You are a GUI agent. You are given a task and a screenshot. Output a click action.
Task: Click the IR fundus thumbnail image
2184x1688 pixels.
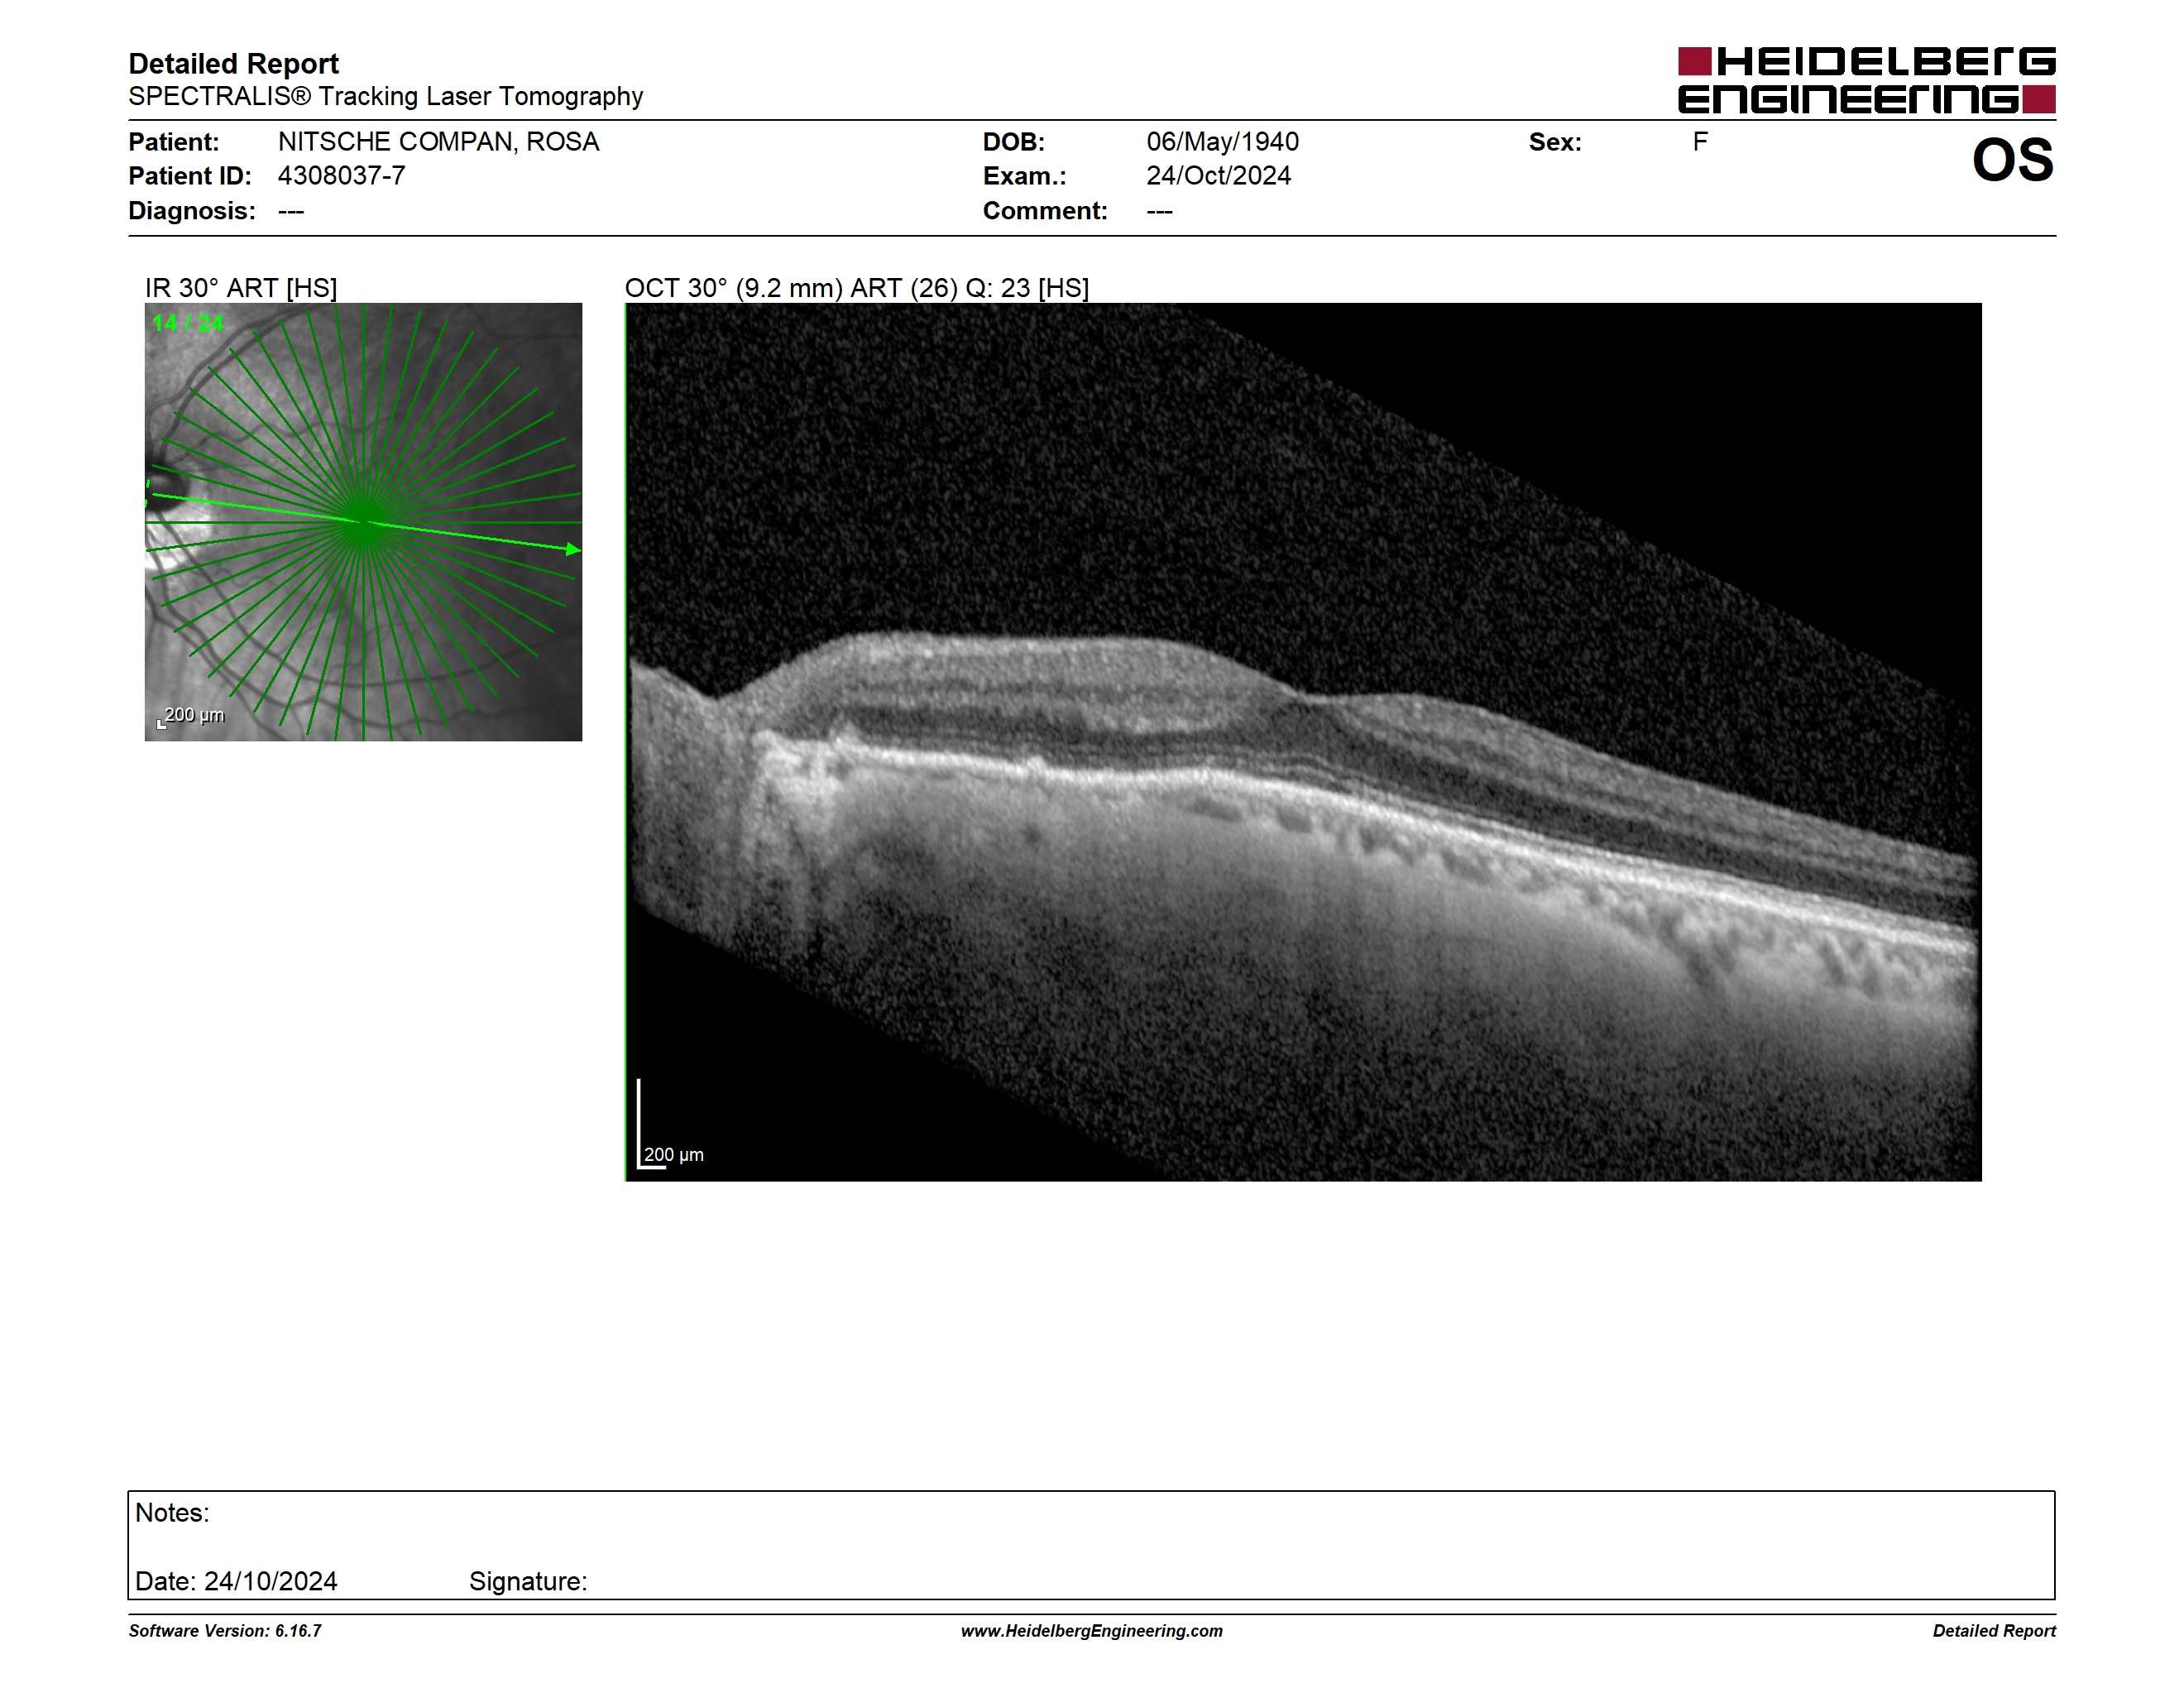pyautogui.click(x=363, y=522)
